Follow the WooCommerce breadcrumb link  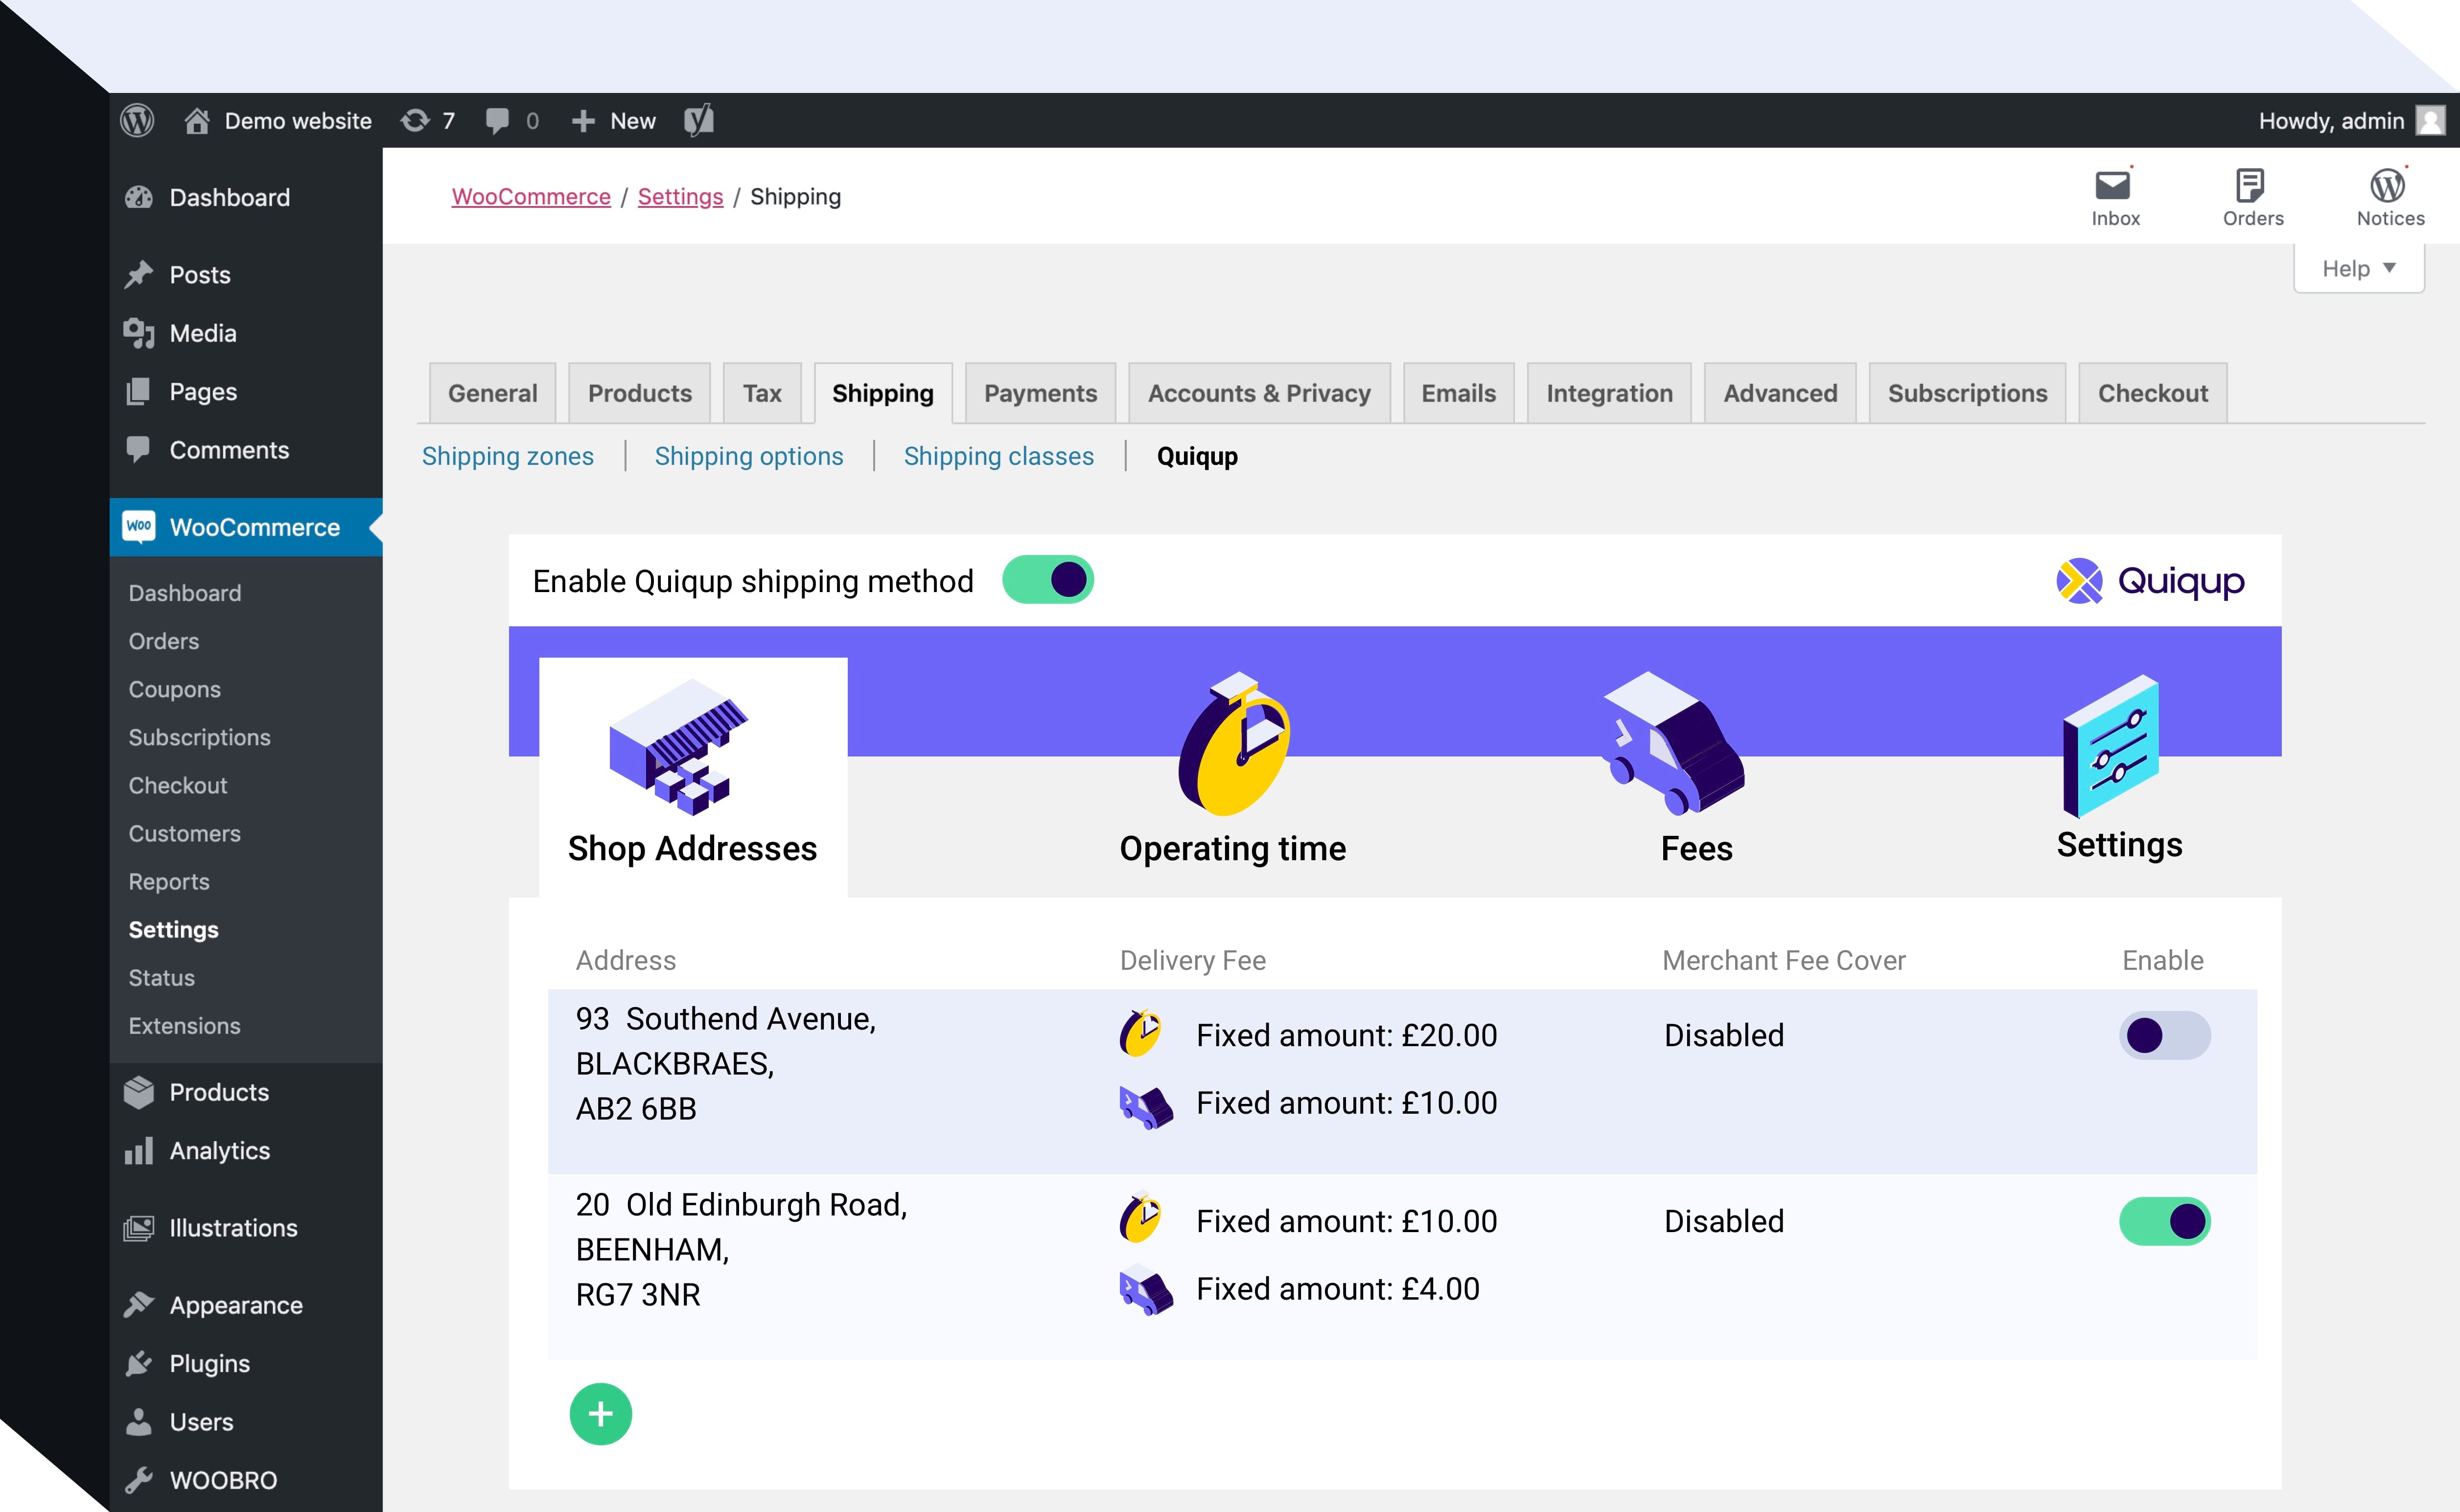pyautogui.click(x=531, y=197)
